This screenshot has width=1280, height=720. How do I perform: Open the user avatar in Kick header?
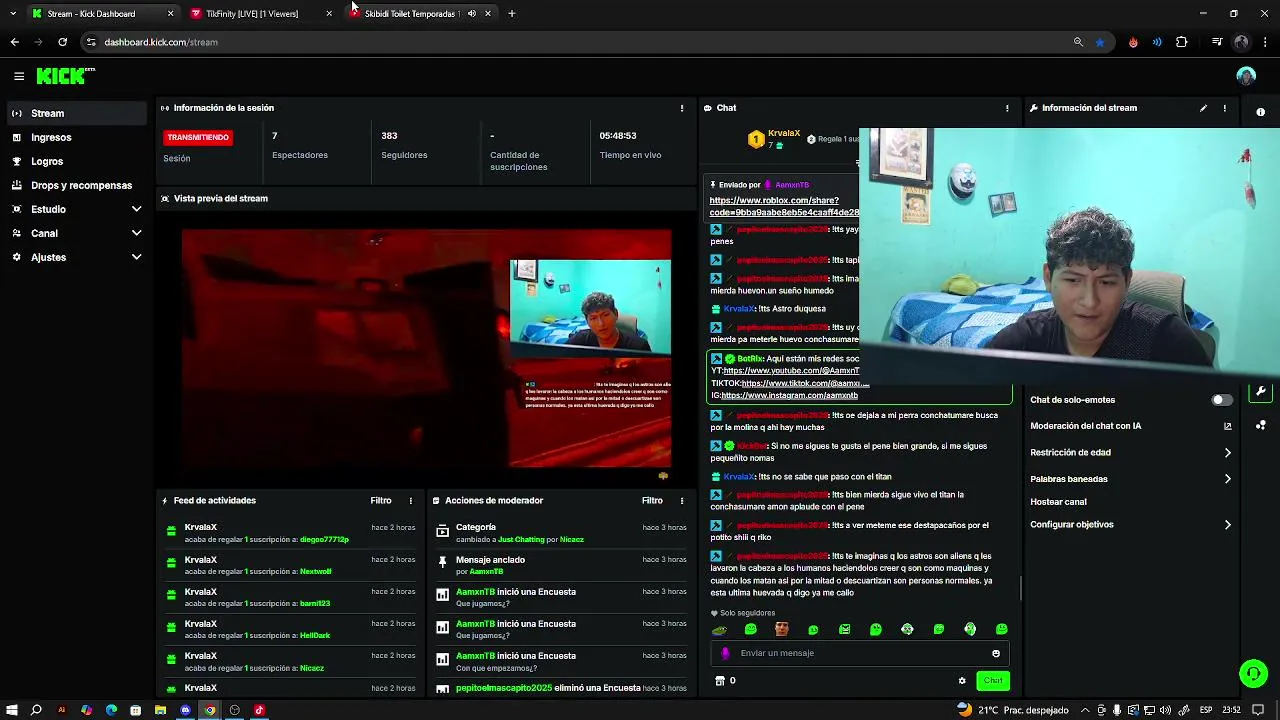point(1245,76)
